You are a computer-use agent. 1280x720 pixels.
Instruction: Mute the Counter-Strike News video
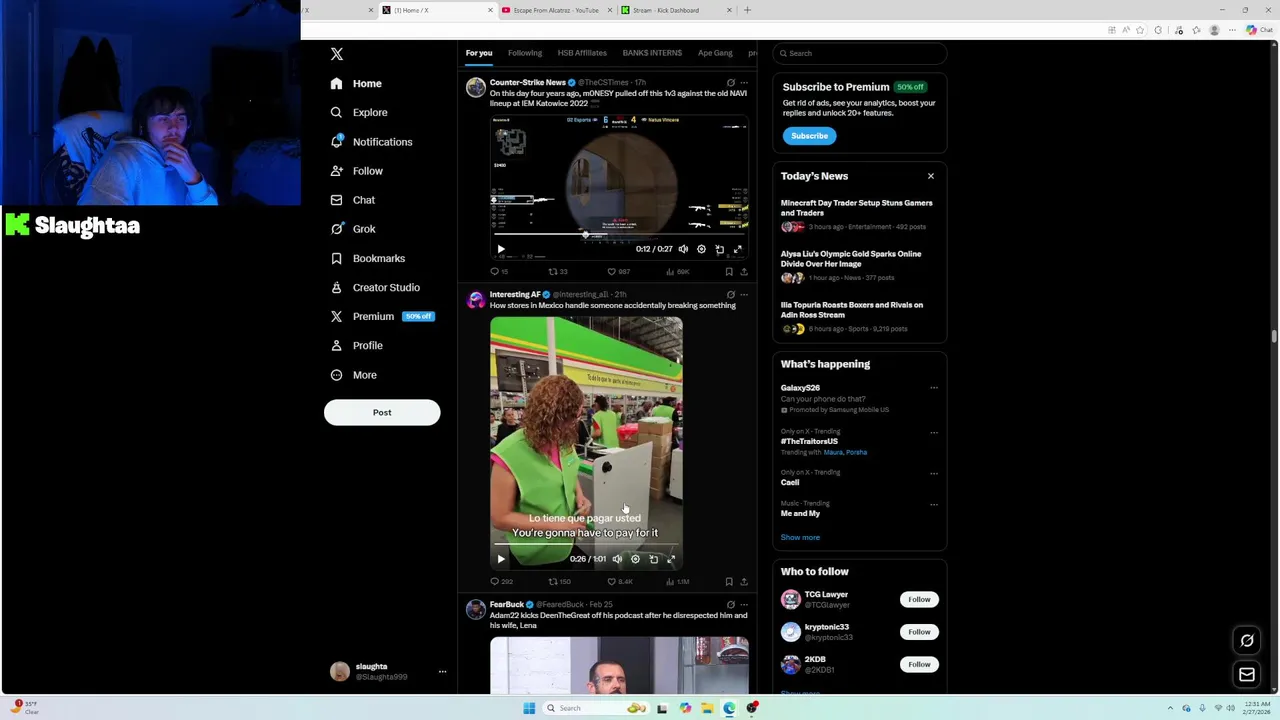[x=683, y=249]
